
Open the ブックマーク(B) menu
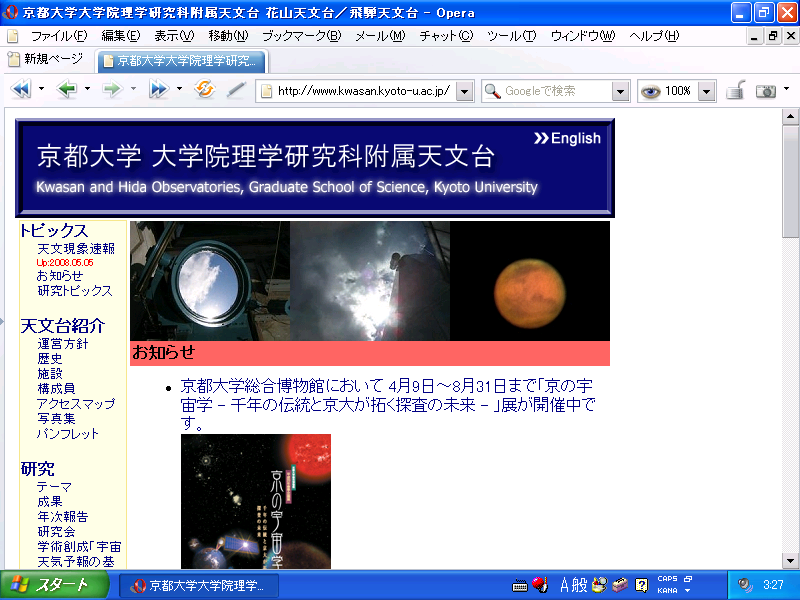pos(302,36)
